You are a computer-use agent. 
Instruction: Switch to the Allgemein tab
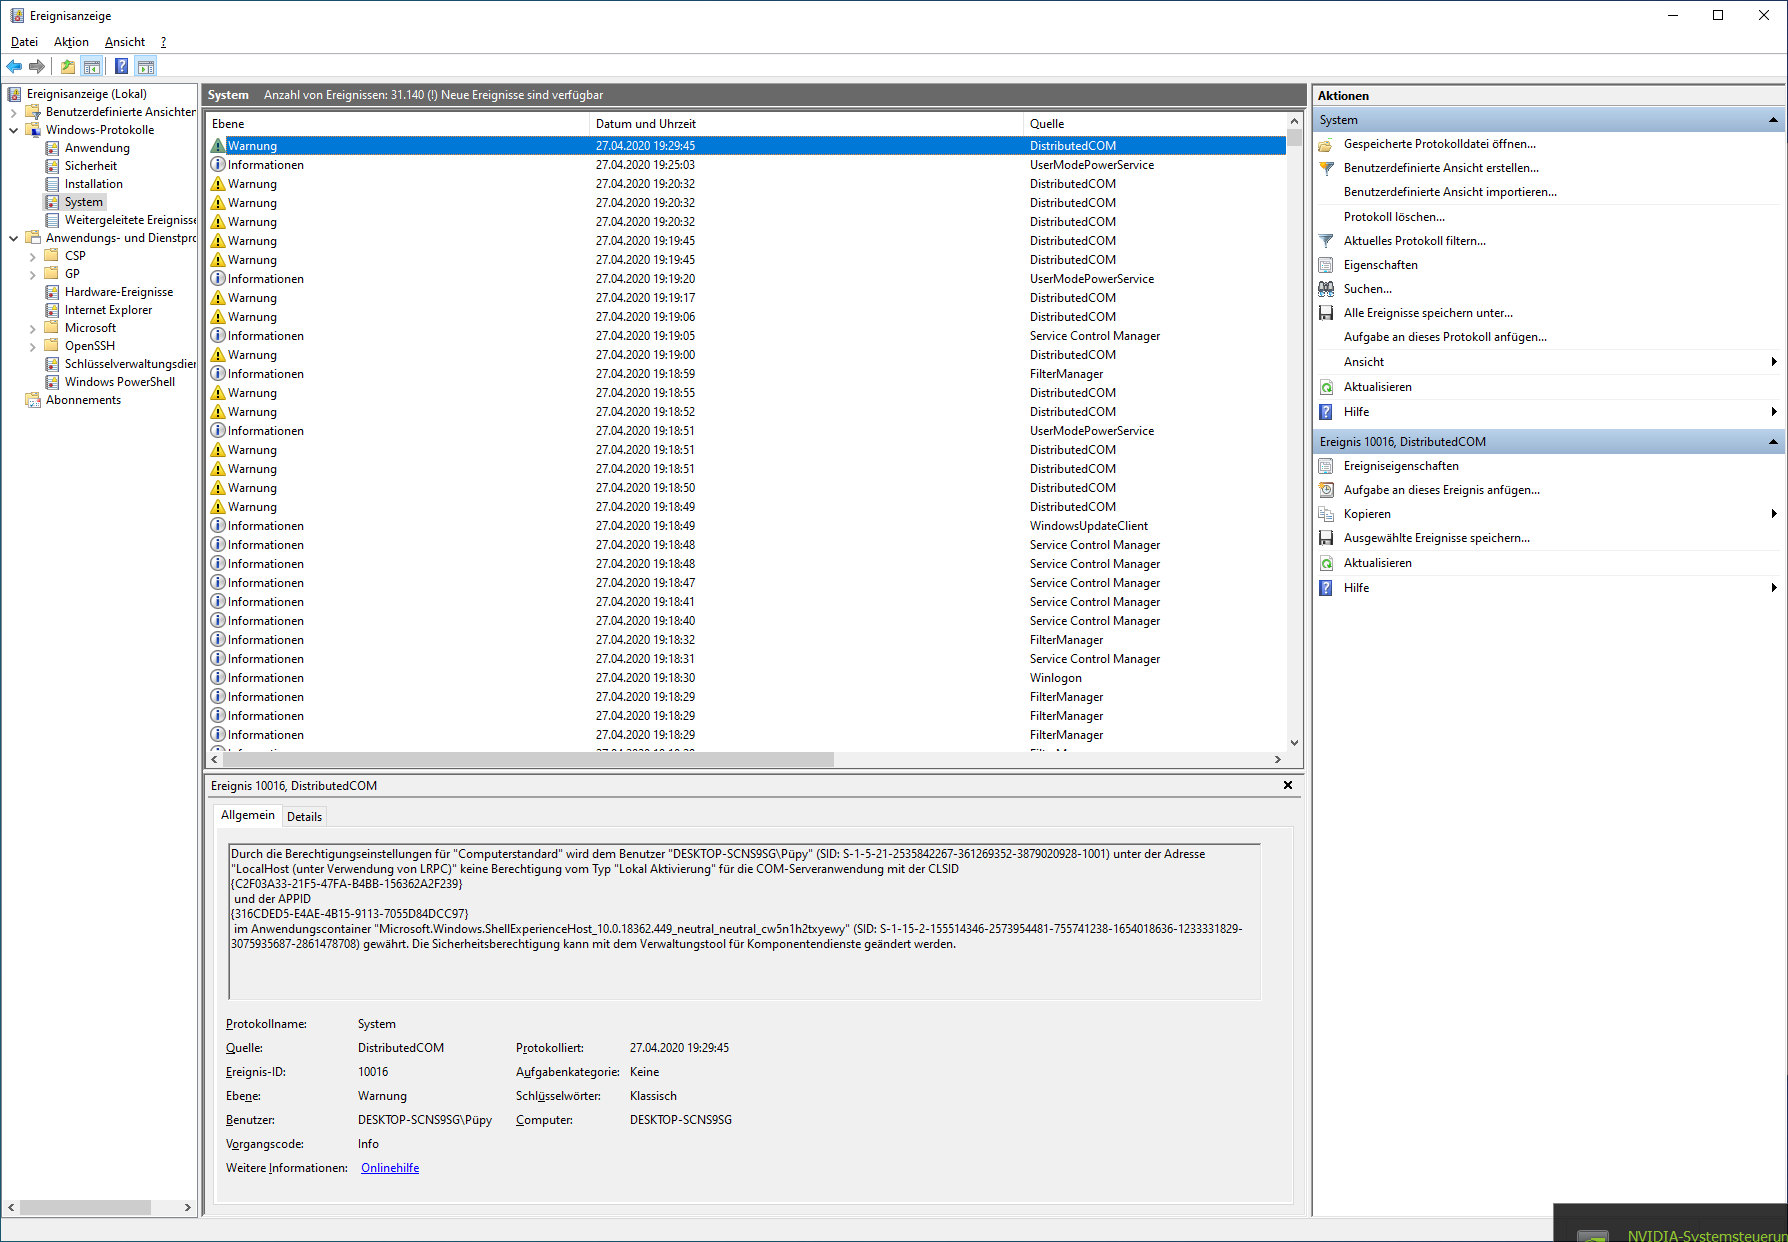pyautogui.click(x=248, y=815)
